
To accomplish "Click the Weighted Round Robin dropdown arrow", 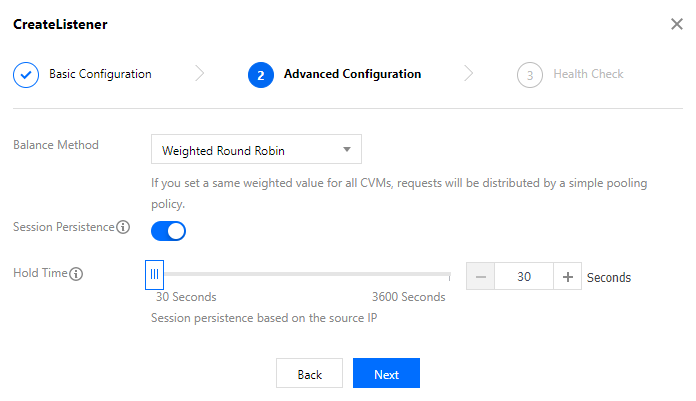I will point(346,150).
